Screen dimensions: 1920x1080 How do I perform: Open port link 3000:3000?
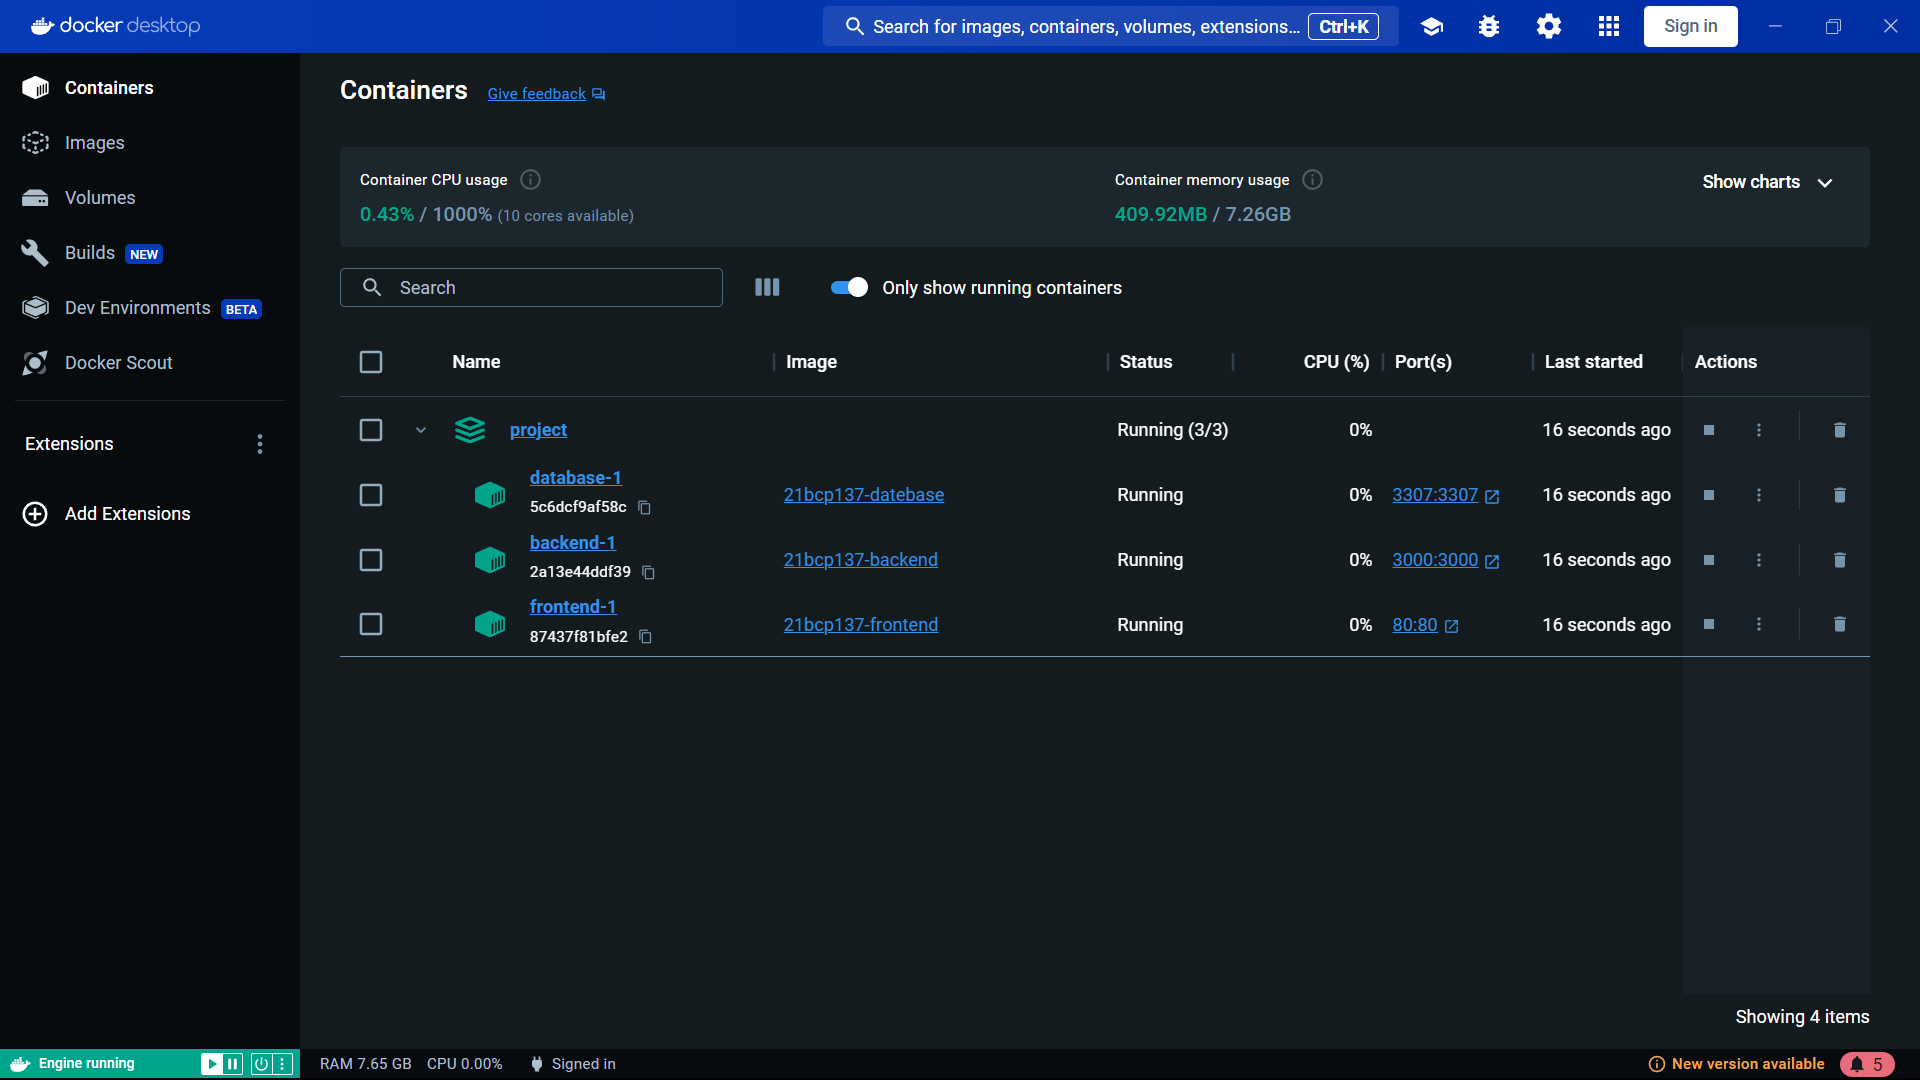[x=1435, y=560]
